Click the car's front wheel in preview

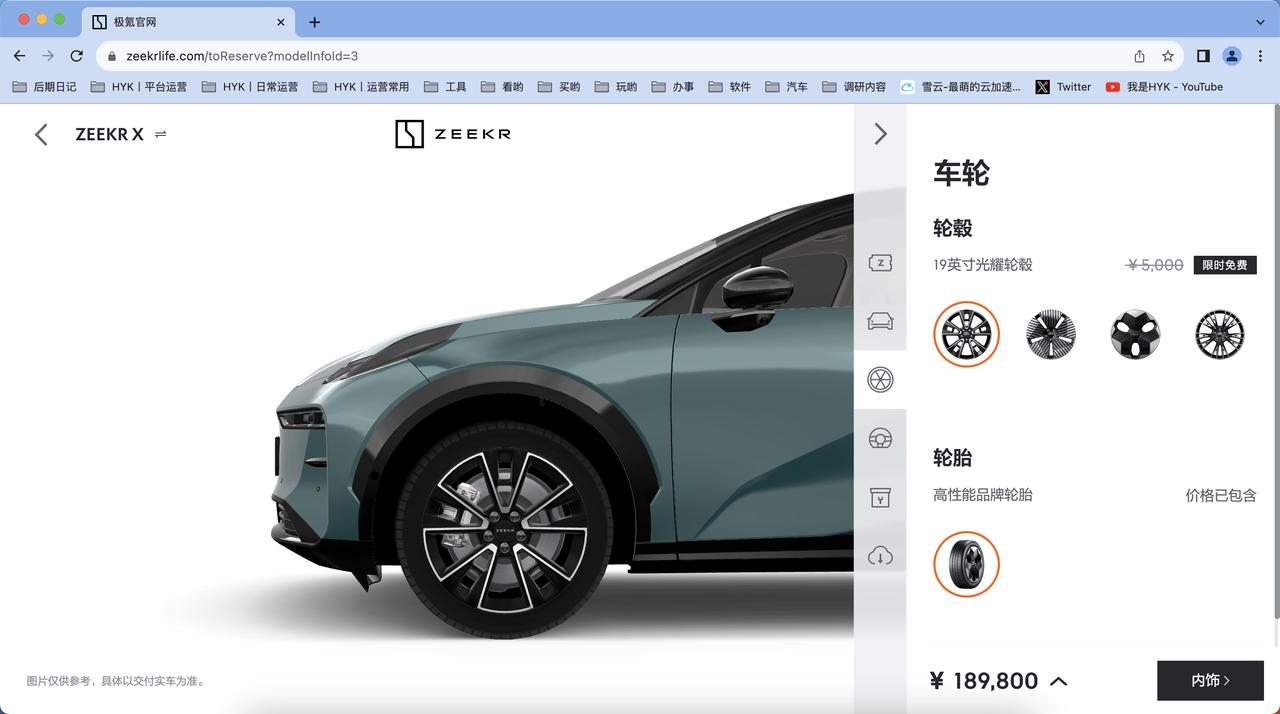pos(504,530)
